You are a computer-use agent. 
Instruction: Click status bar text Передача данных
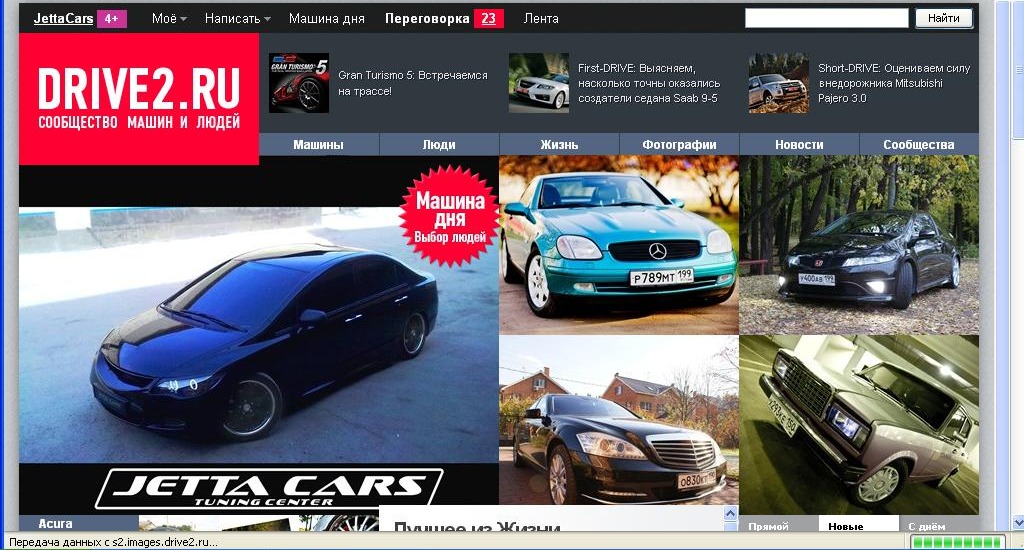[113, 542]
